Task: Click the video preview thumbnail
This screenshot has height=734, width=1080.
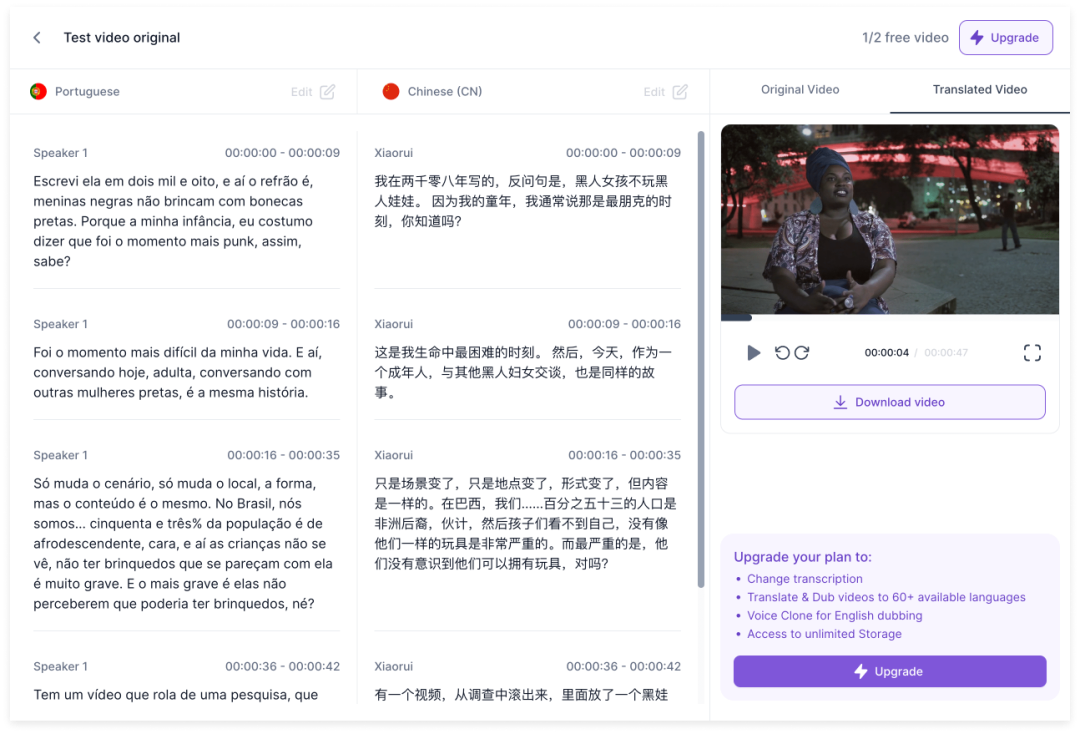Action: (x=889, y=218)
